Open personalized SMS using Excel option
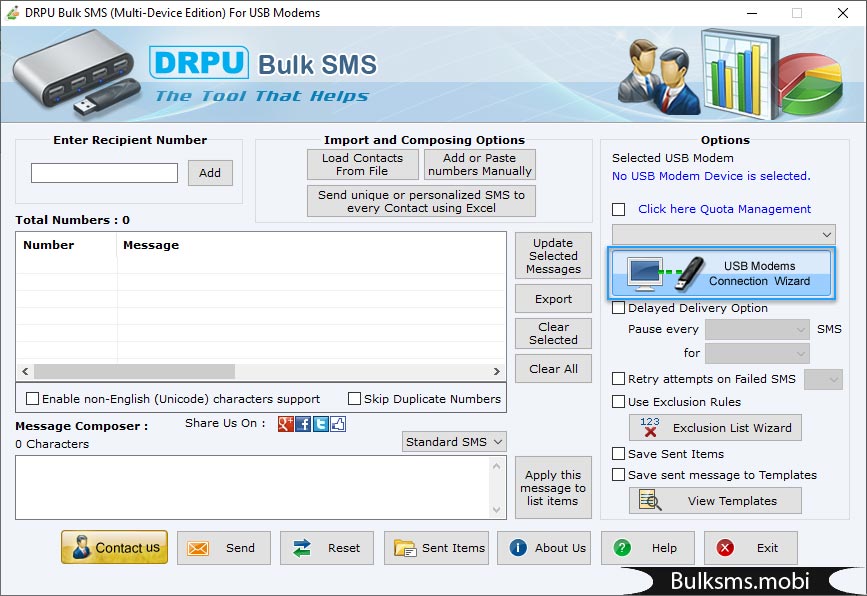 [421, 201]
